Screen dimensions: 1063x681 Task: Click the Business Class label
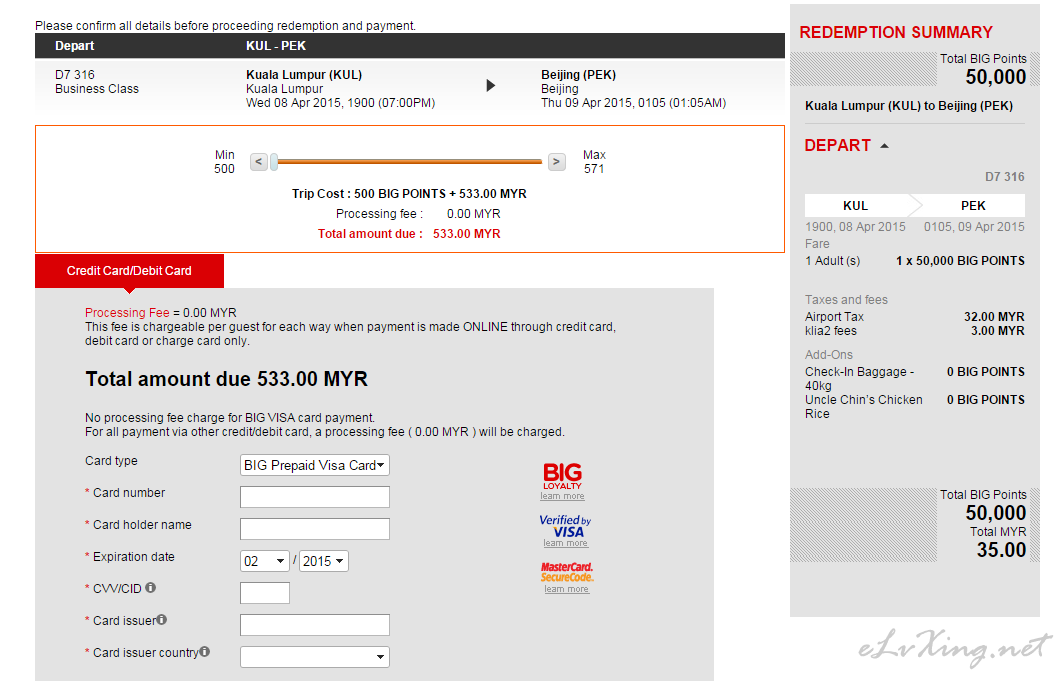point(97,89)
